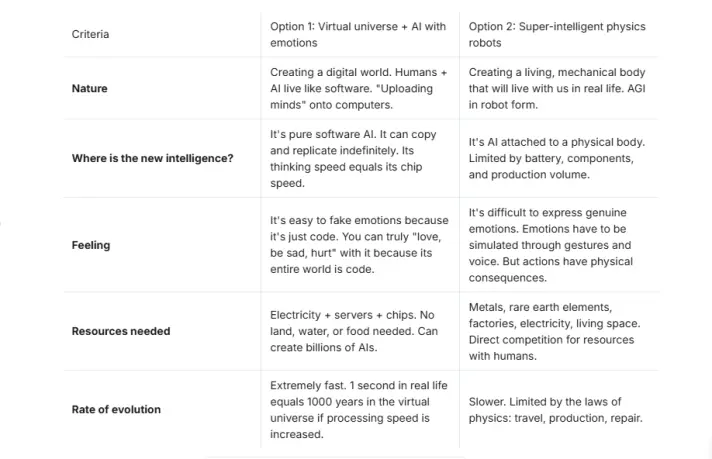The image size is (712, 459).
Task: Click the 'Where is the new intelligence?' label
Action: [153, 158]
